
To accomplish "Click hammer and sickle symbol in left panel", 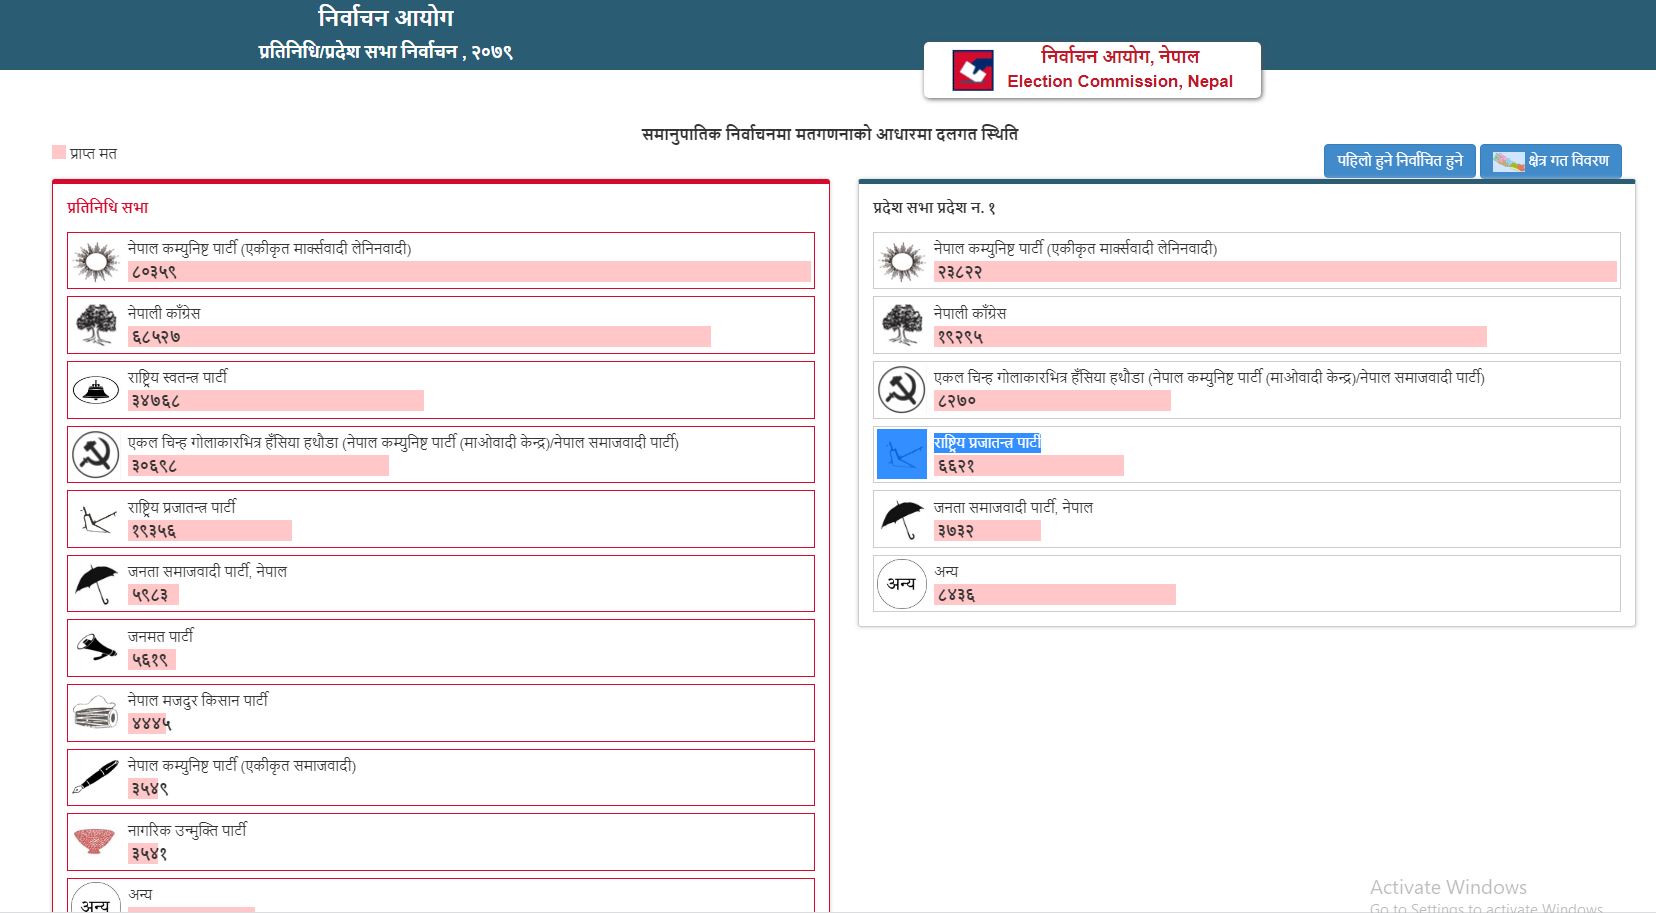I will (x=96, y=455).
